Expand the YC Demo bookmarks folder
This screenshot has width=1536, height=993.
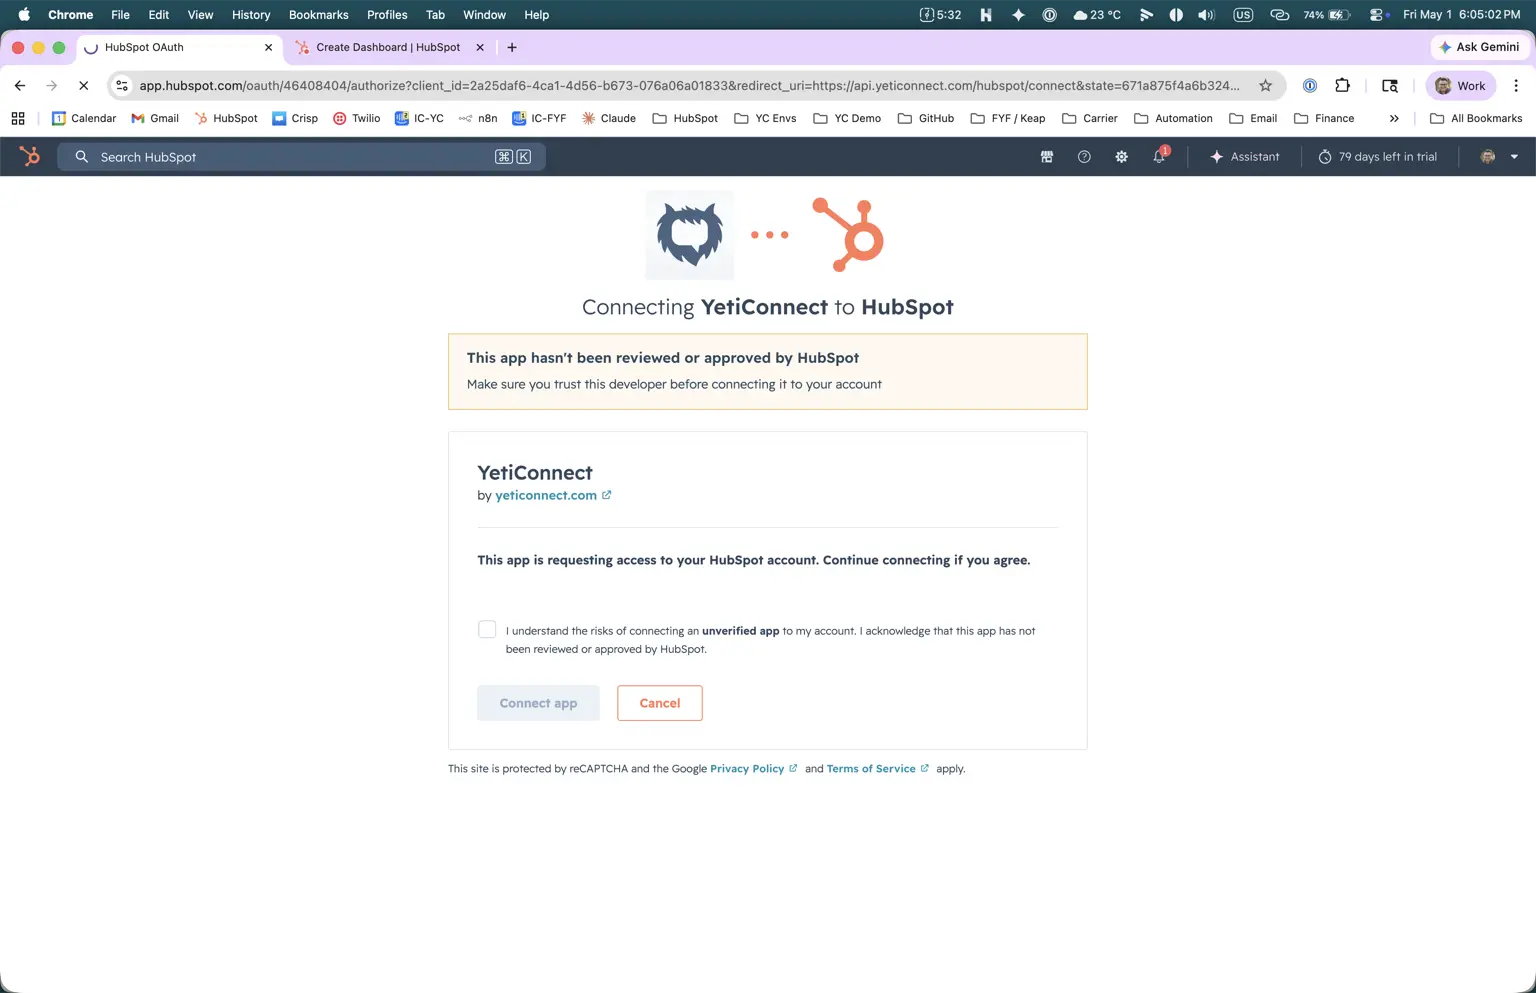pos(847,118)
